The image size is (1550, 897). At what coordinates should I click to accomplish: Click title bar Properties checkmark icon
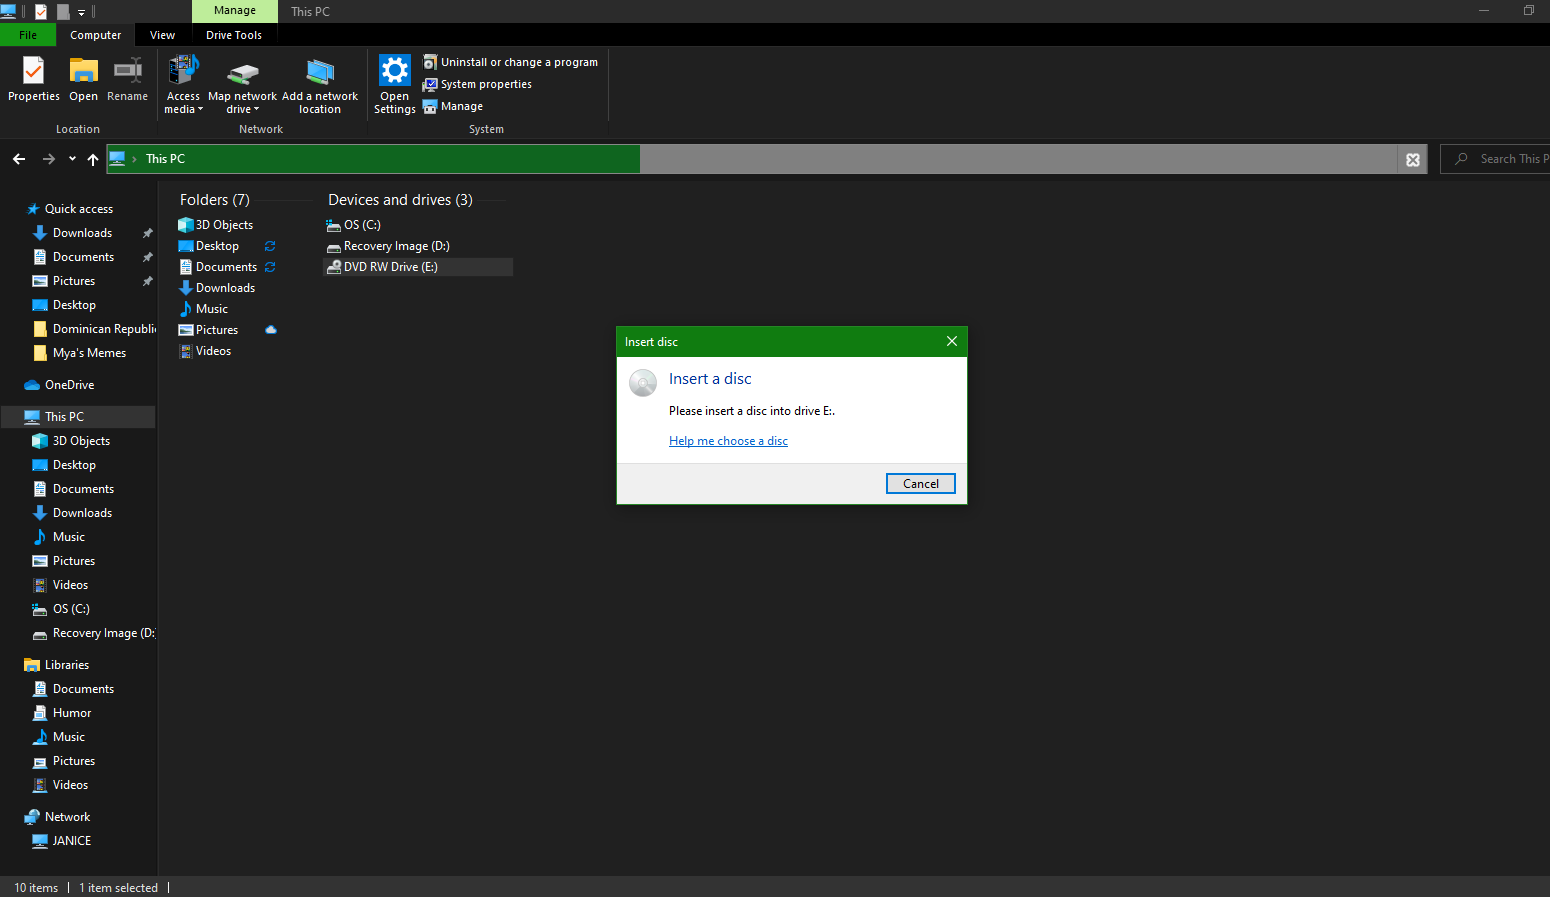[x=41, y=12]
